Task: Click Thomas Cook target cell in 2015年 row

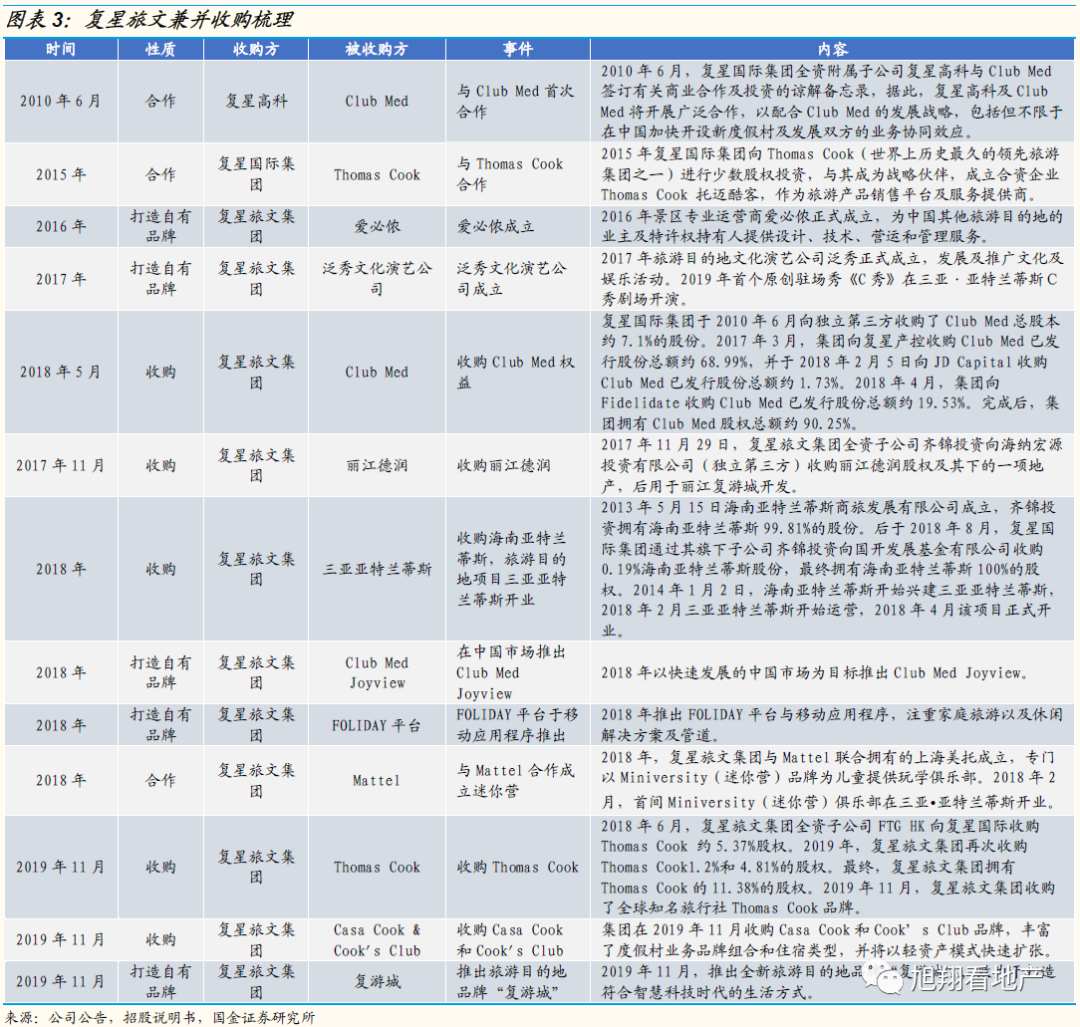Action: 377,174
